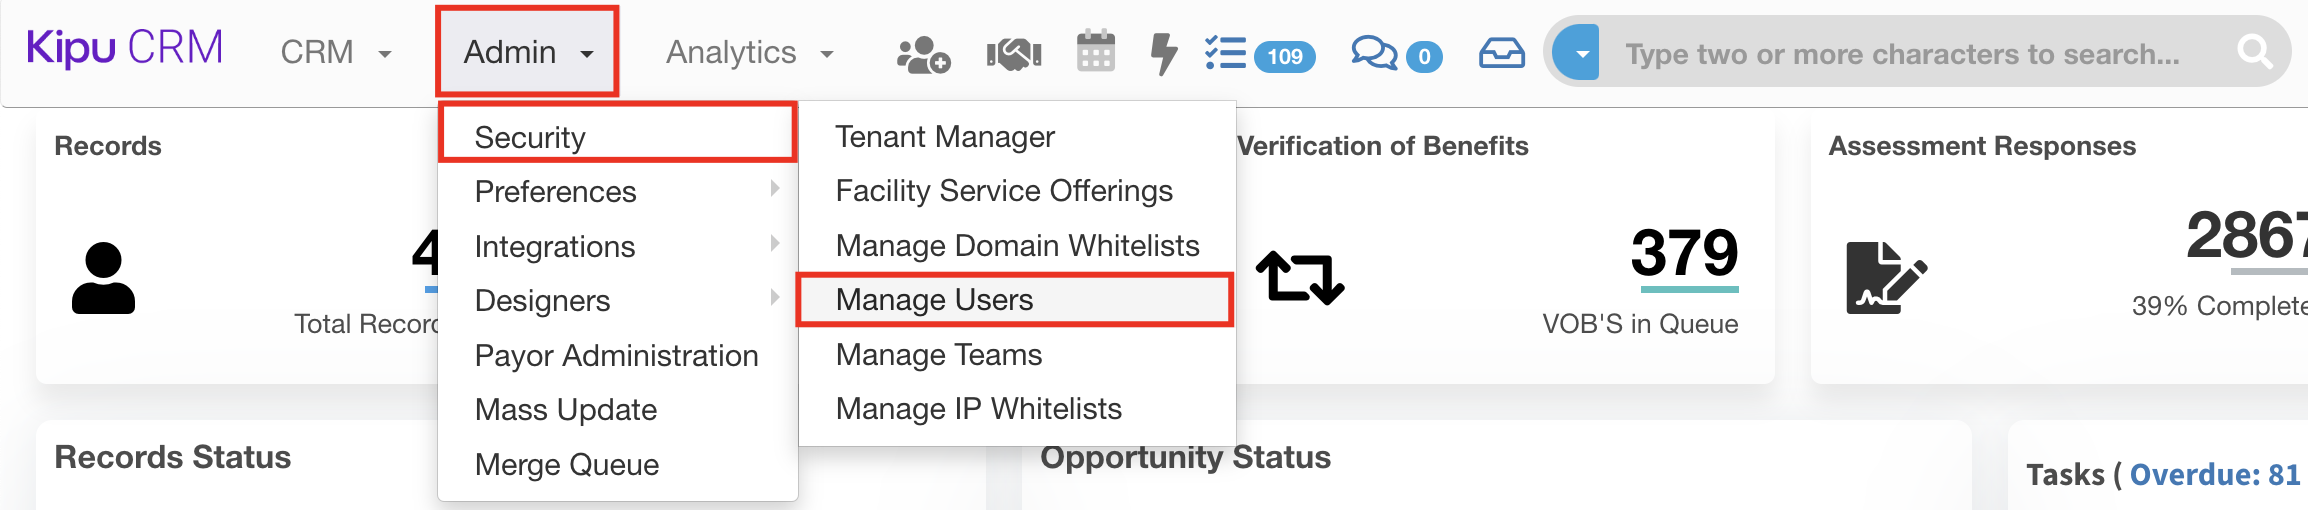Image resolution: width=2308 pixels, height=510 pixels.
Task: Click the lightning bolt quick actions icon
Action: [x=1163, y=54]
